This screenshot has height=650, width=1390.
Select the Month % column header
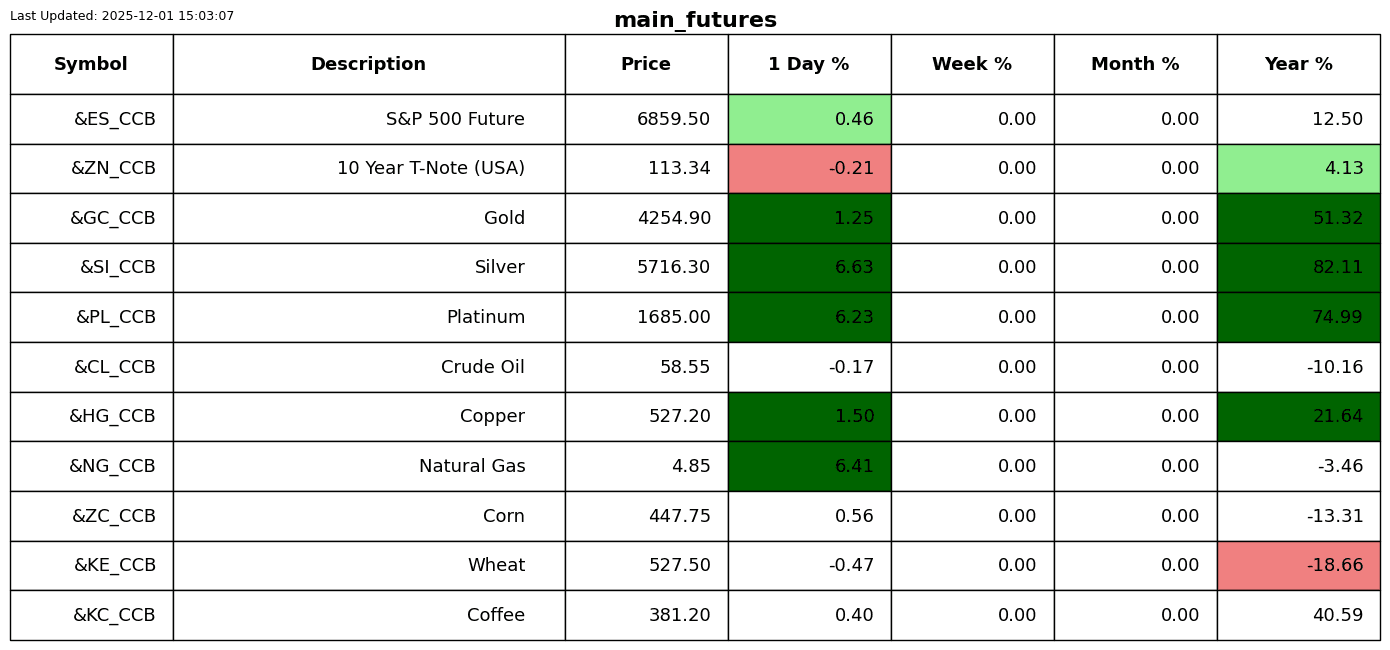(1135, 65)
